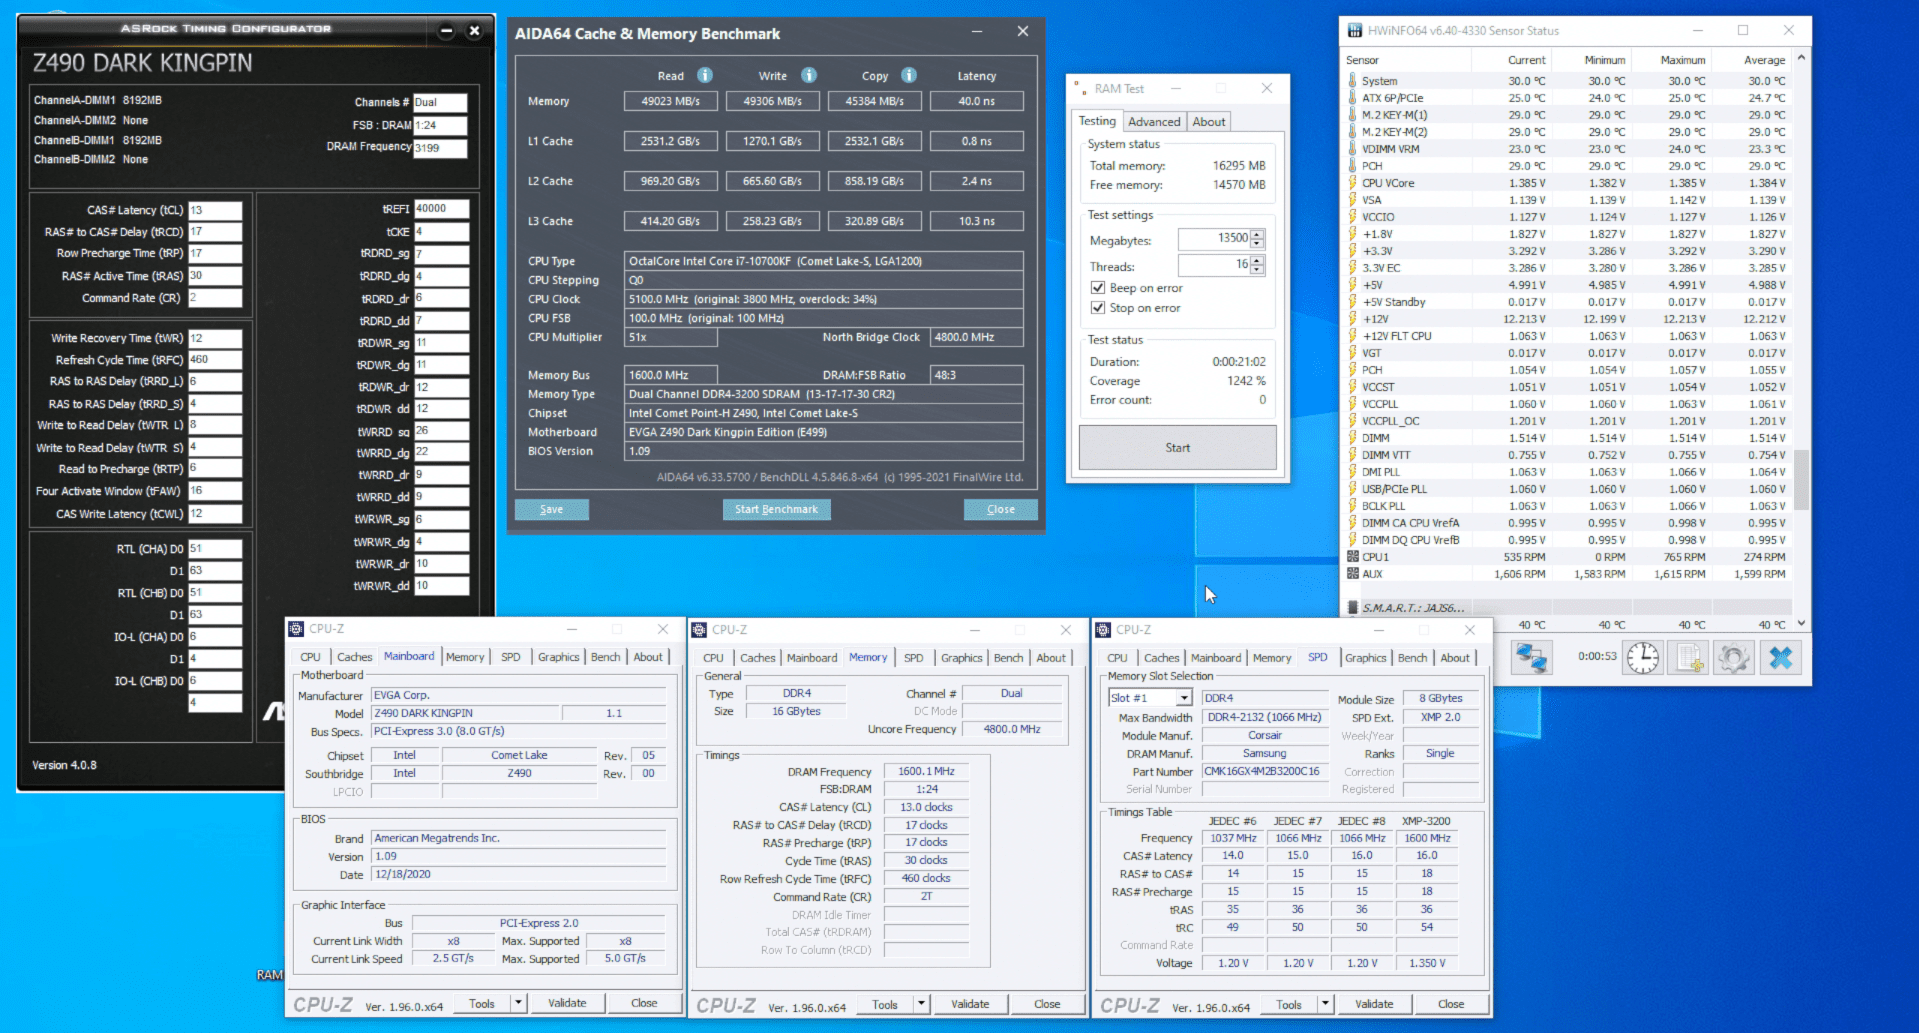Open About tab in RAM Test

pos(1209,122)
